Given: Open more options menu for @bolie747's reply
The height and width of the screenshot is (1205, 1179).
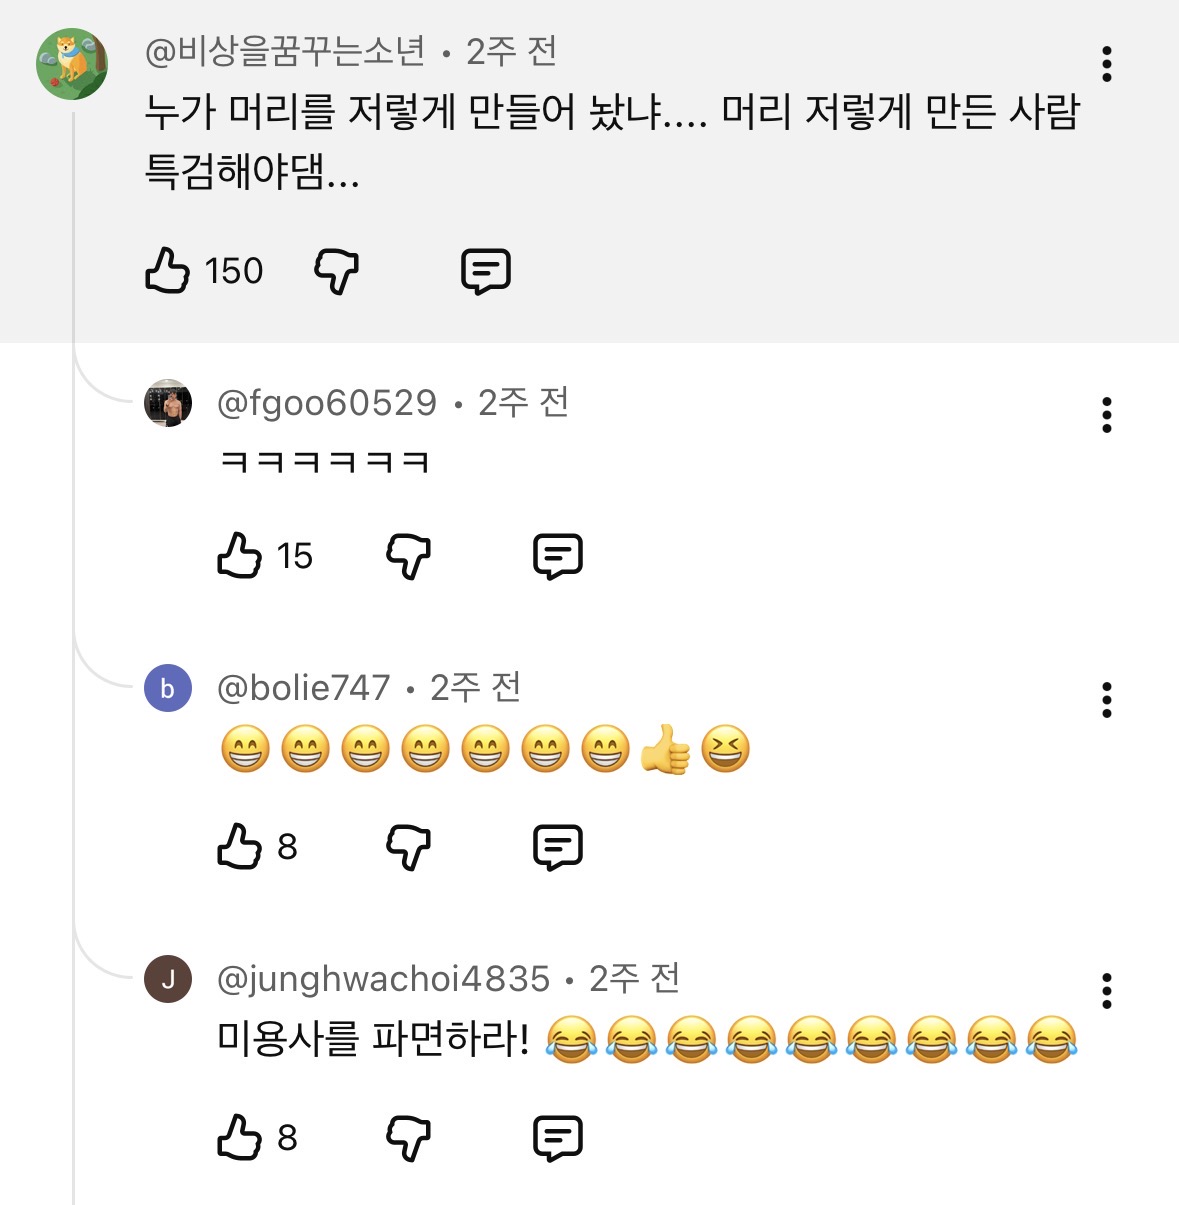Looking at the screenshot, I should tap(1107, 700).
